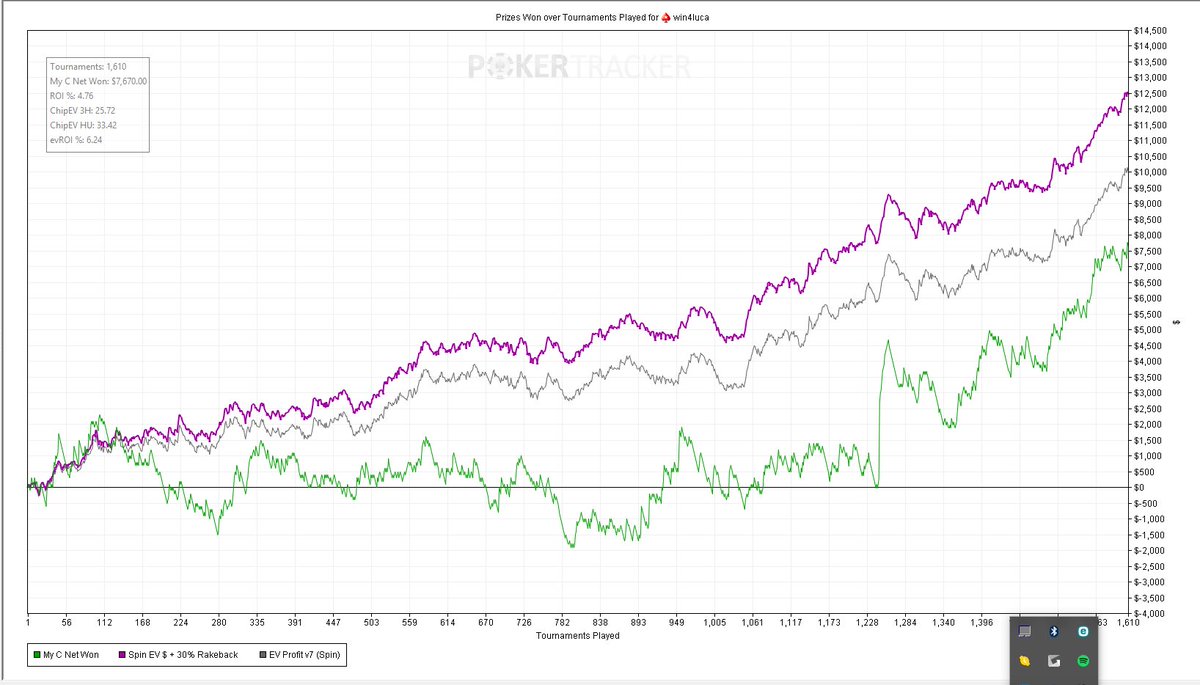Click the 782 x-axis tick label

[x=562, y=623]
